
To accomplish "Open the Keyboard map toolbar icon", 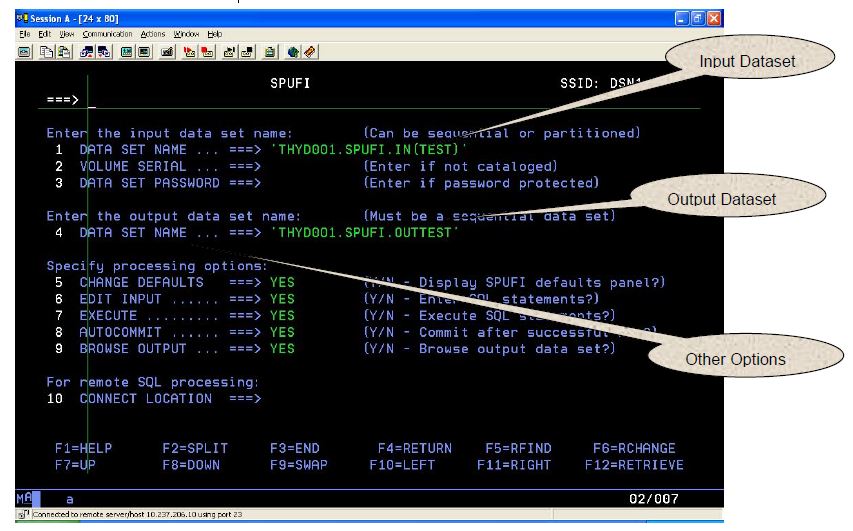I will tap(167, 52).
